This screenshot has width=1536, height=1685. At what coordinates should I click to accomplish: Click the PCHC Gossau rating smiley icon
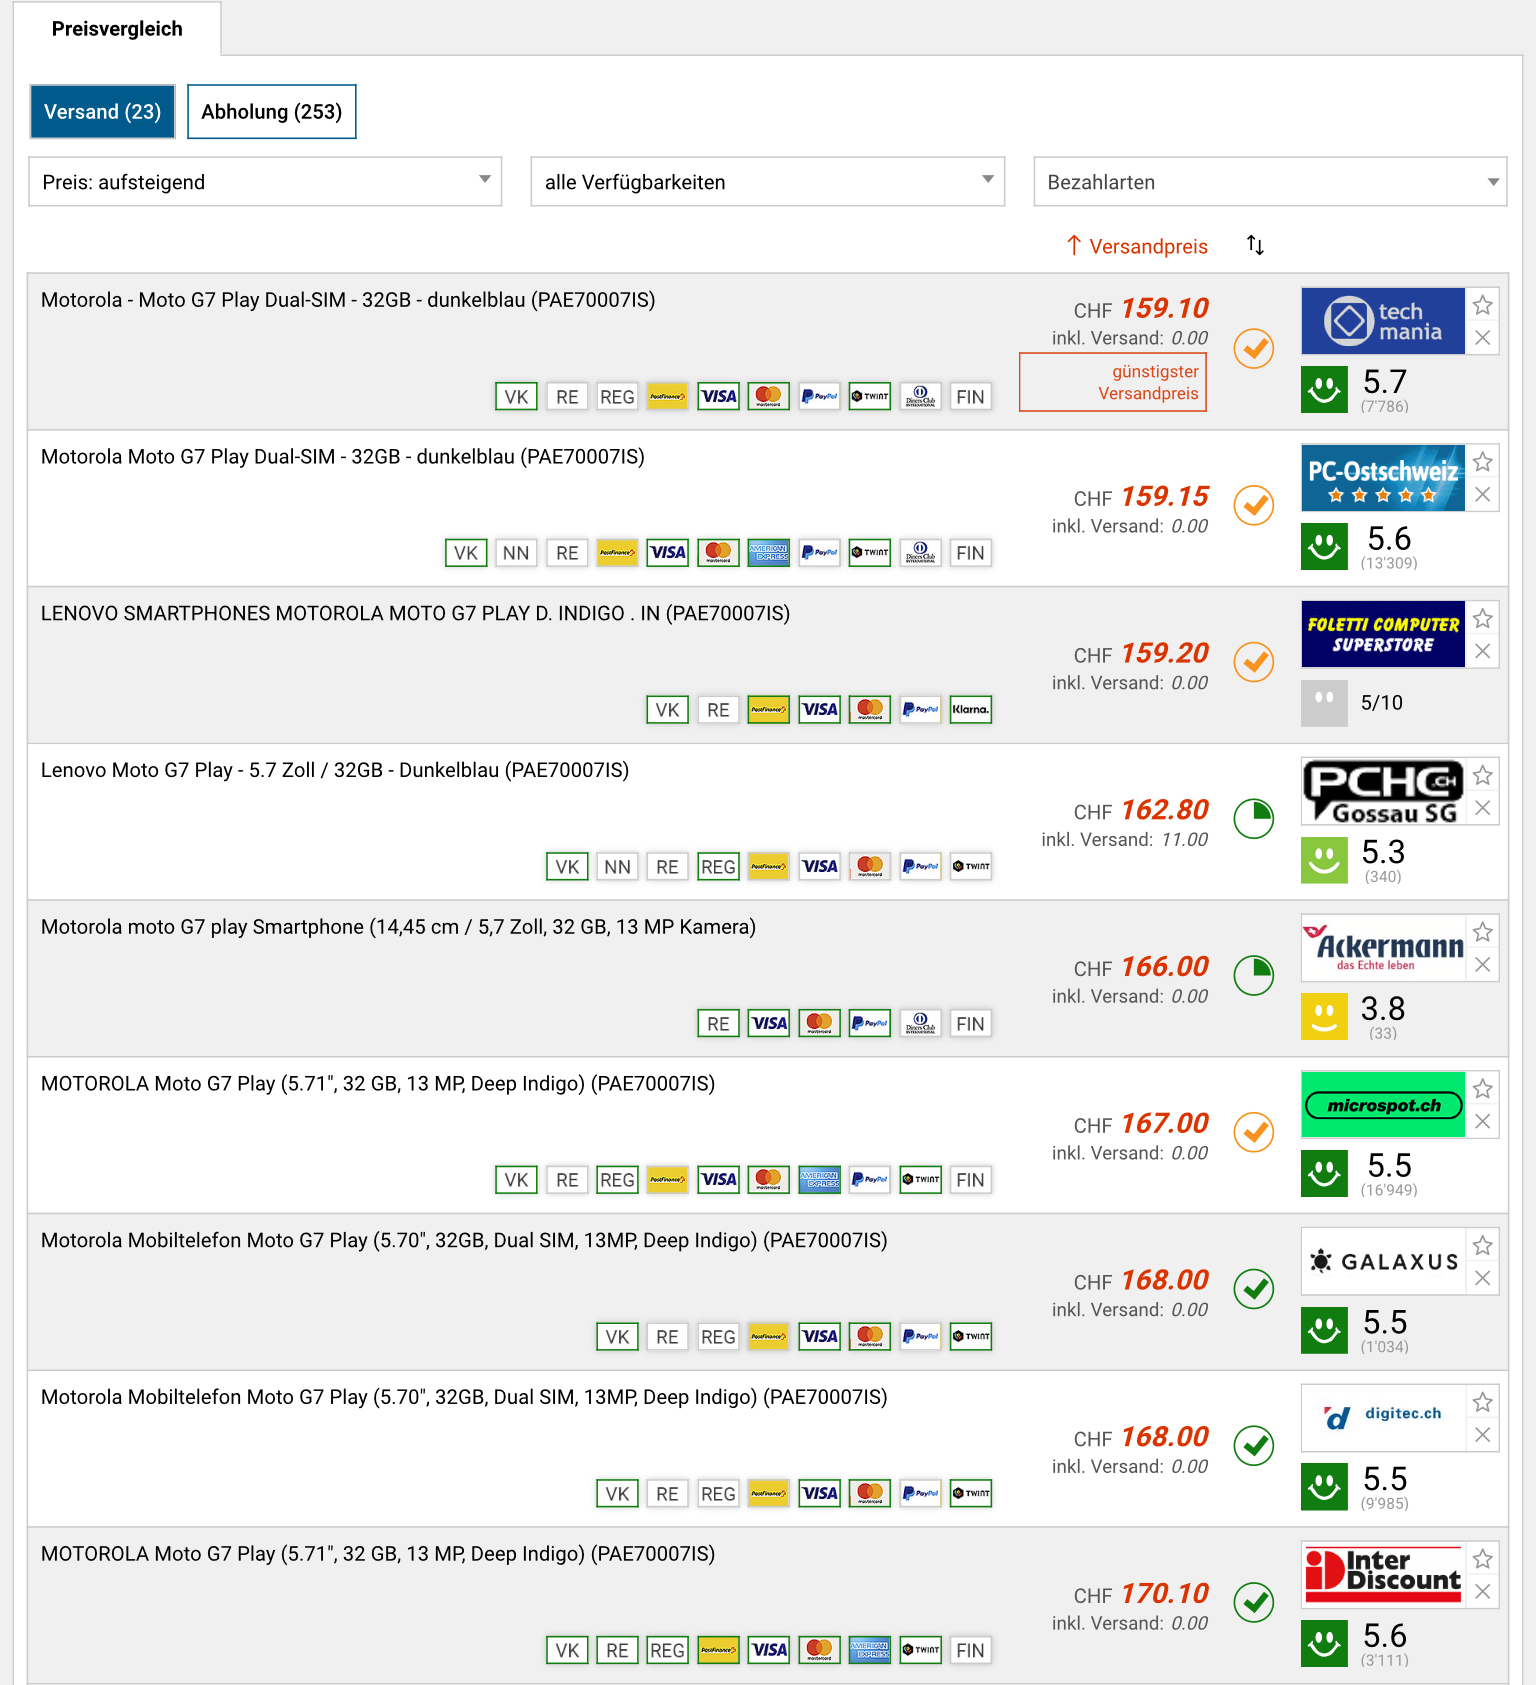pyautogui.click(x=1324, y=860)
